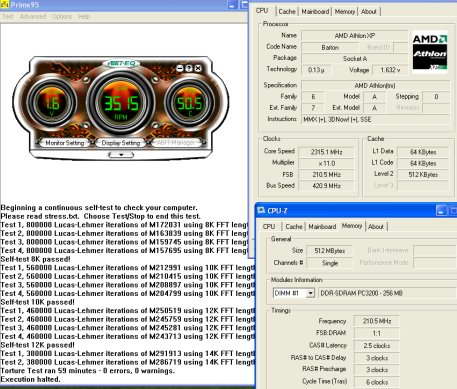Click the 'Socket A' package field
The image size is (457, 389).
355,59
